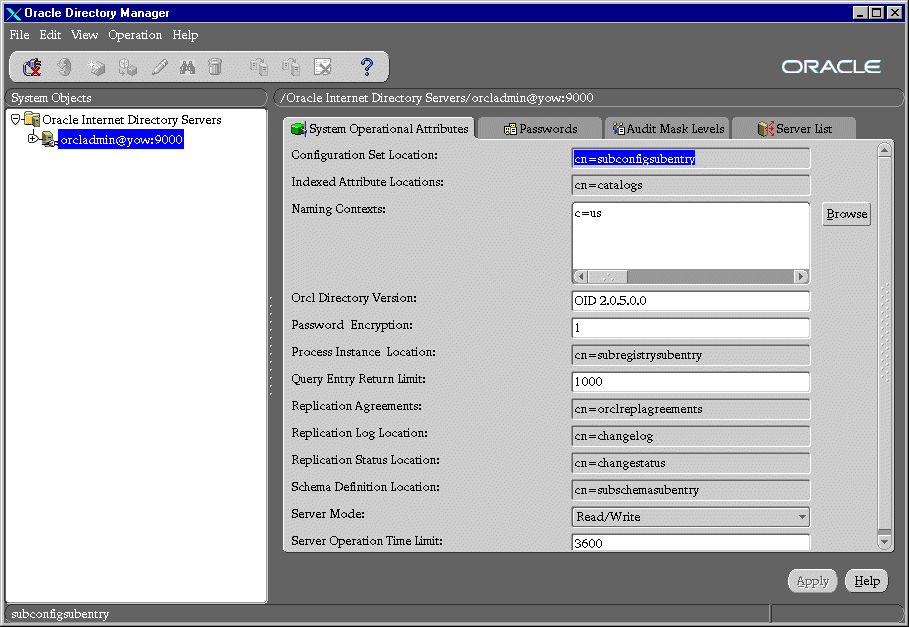Click the Query Entry Return Limit field
This screenshot has height=627, width=909.
coord(690,382)
